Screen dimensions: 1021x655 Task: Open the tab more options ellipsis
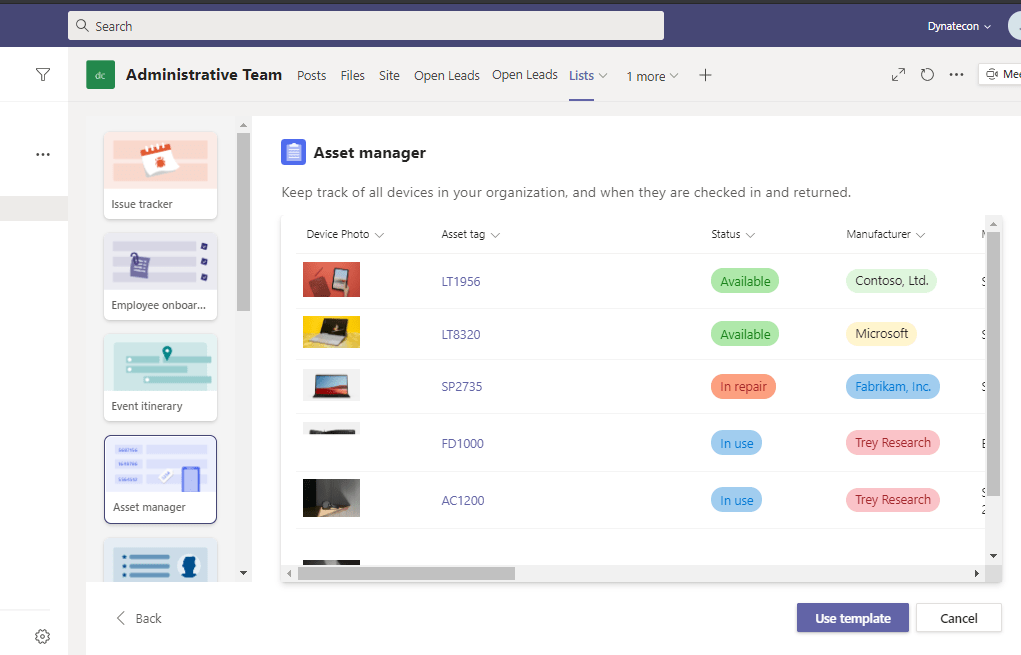tap(956, 75)
